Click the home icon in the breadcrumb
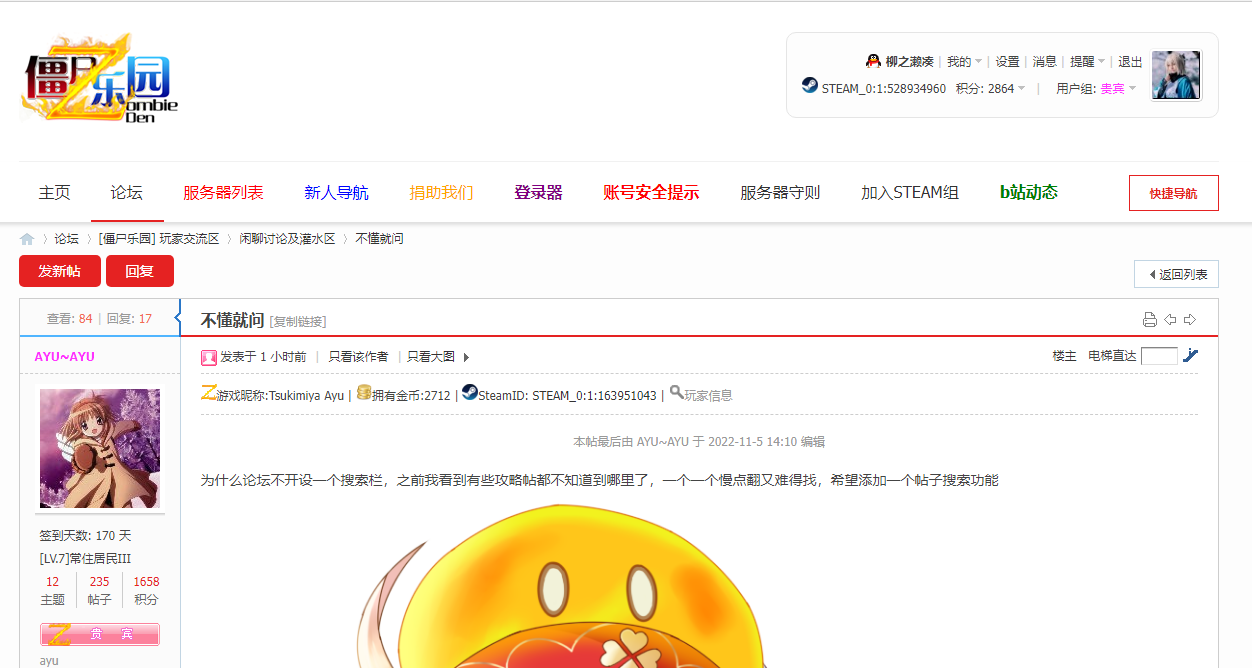 click(x=27, y=239)
